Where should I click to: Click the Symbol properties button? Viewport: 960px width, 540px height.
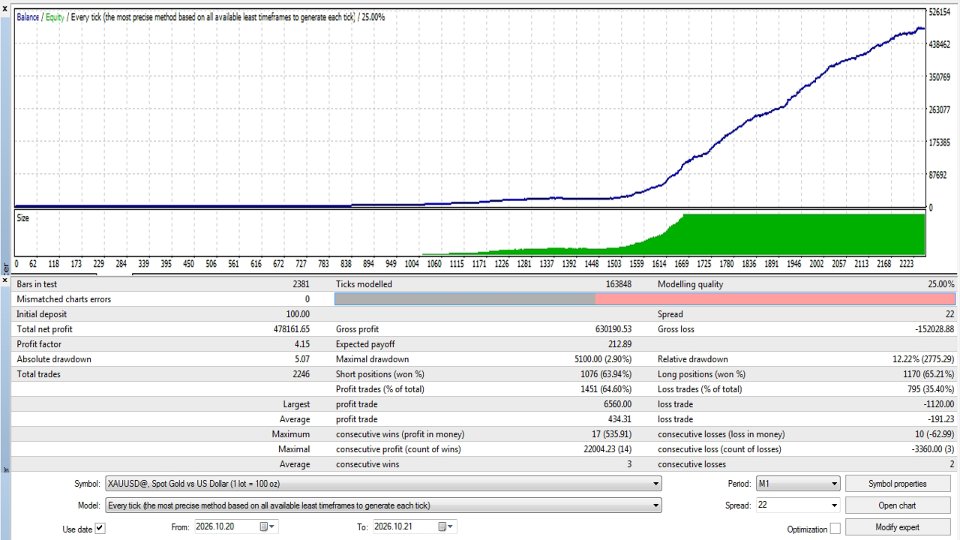pyautogui.click(x=897, y=484)
